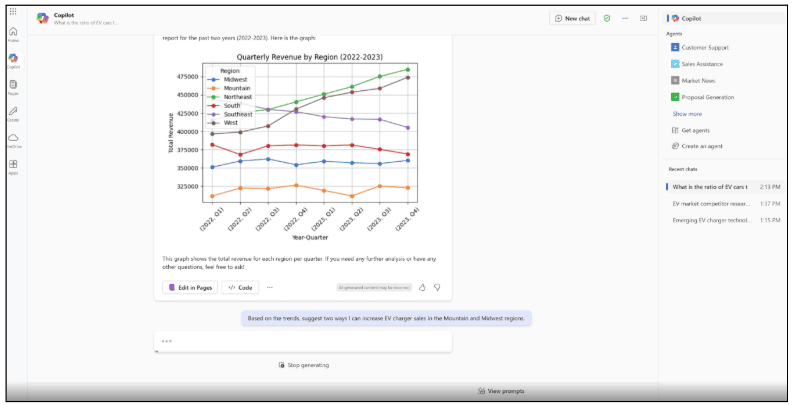Start a New chat
The width and height of the screenshot is (794, 405).
(x=572, y=18)
